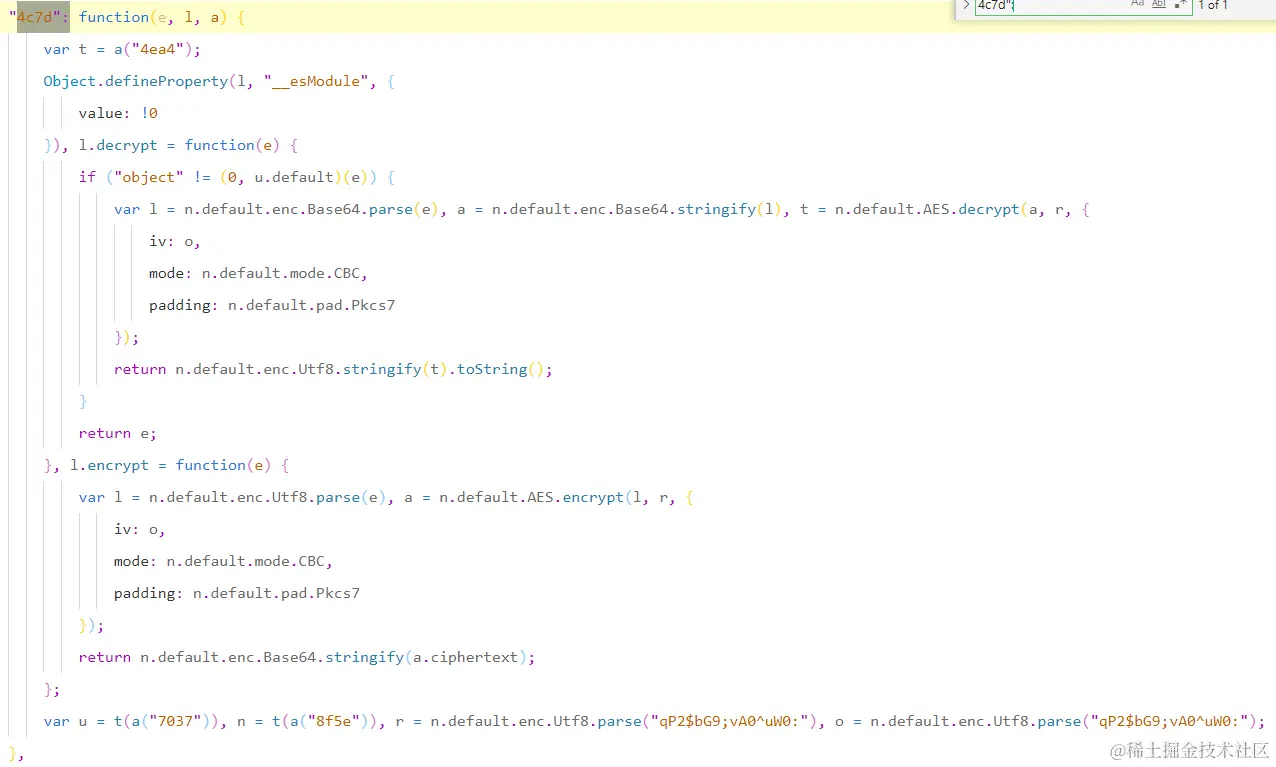Click 'iv: o,' line inside encrypt

point(140,529)
